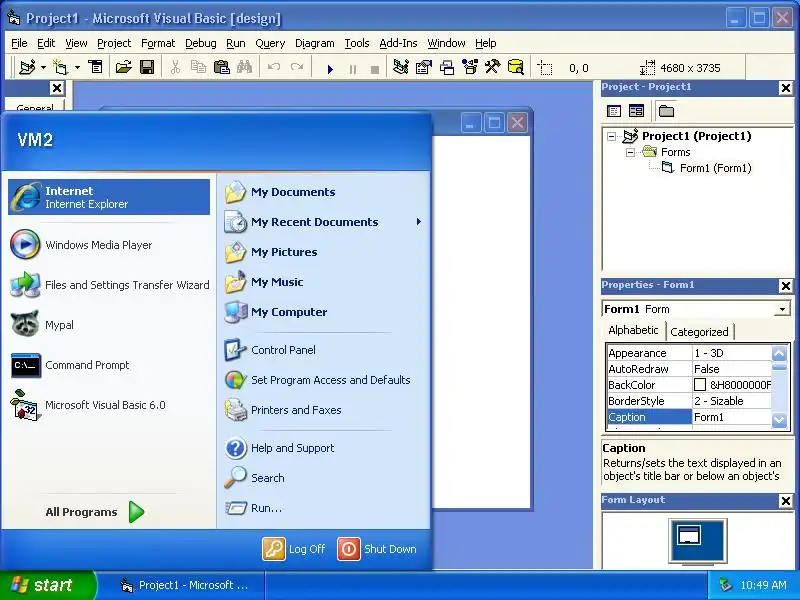
Task: Switch to the Categorized properties tab
Action: pyautogui.click(x=699, y=332)
